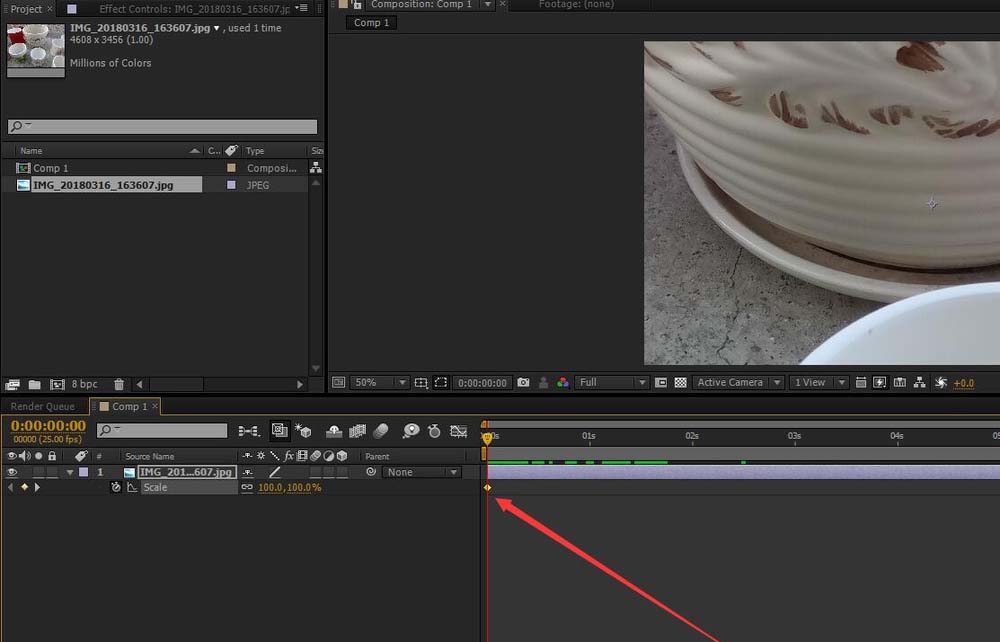The height and width of the screenshot is (642, 1000).
Task: Take a snapshot with the camera icon
Action: (x=524, y=383)
